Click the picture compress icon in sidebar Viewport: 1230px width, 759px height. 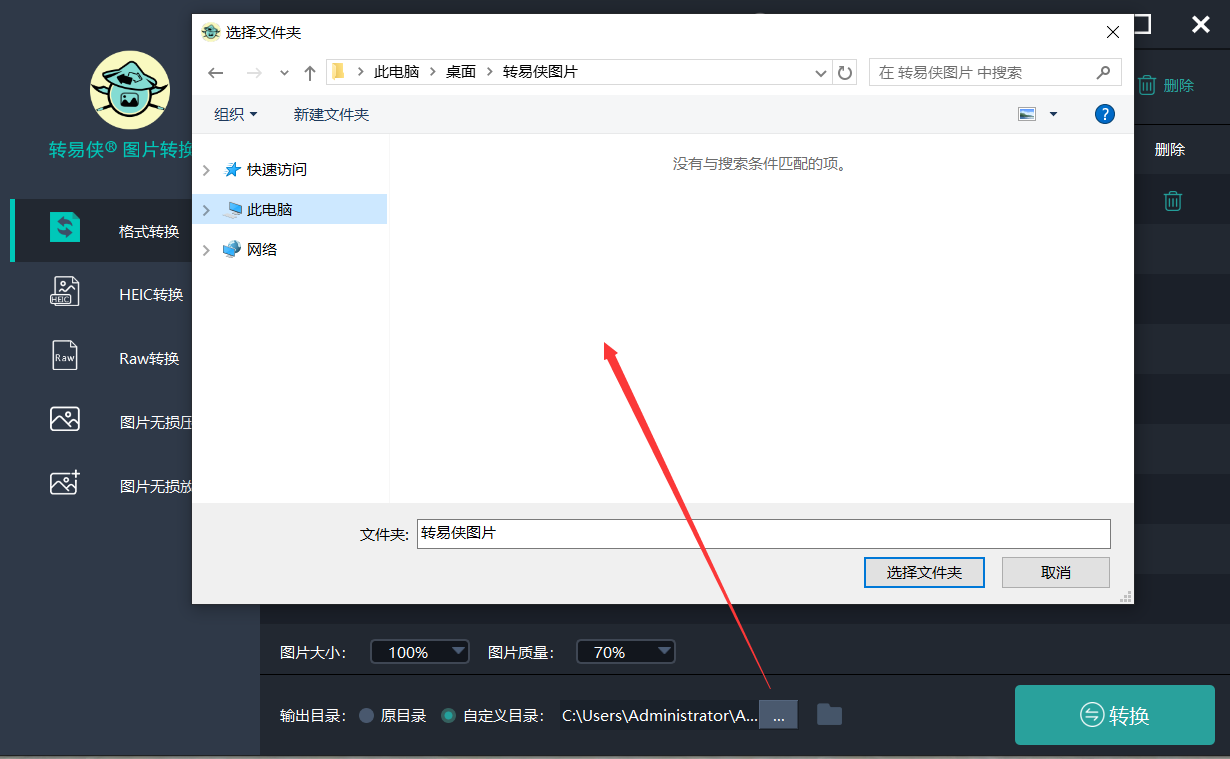click(x=65, y=419)
